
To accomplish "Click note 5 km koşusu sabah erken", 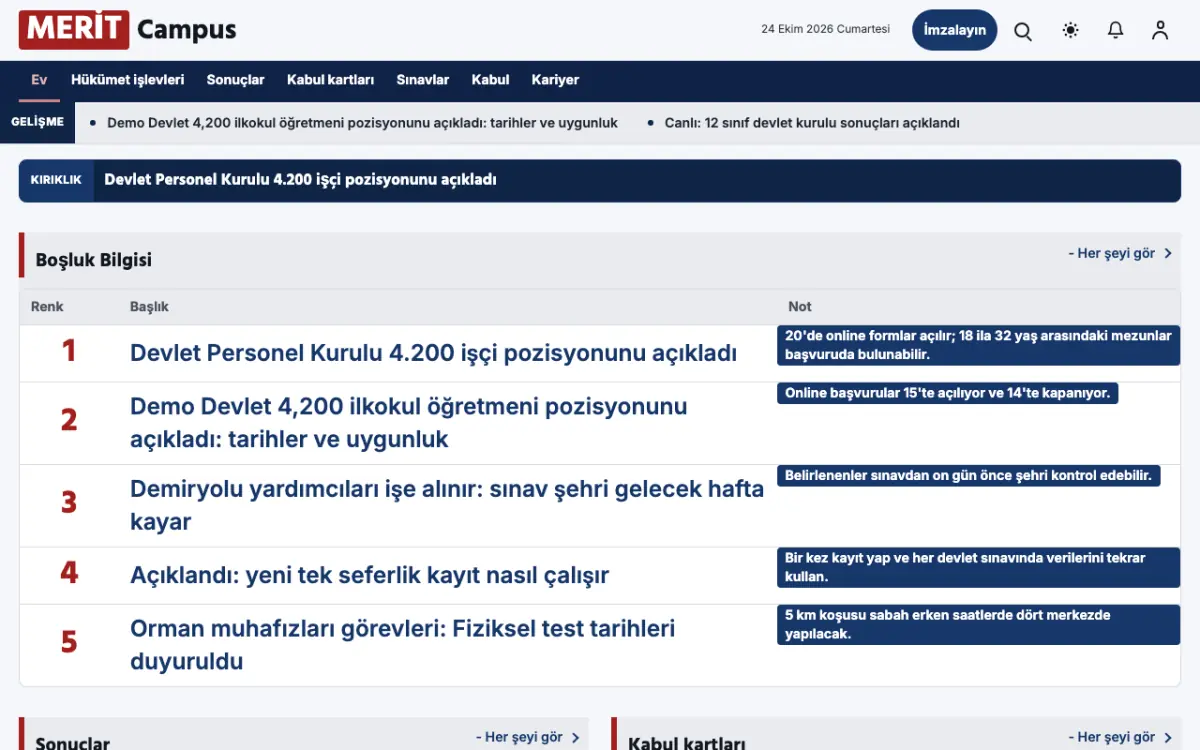I will point(979,625).
